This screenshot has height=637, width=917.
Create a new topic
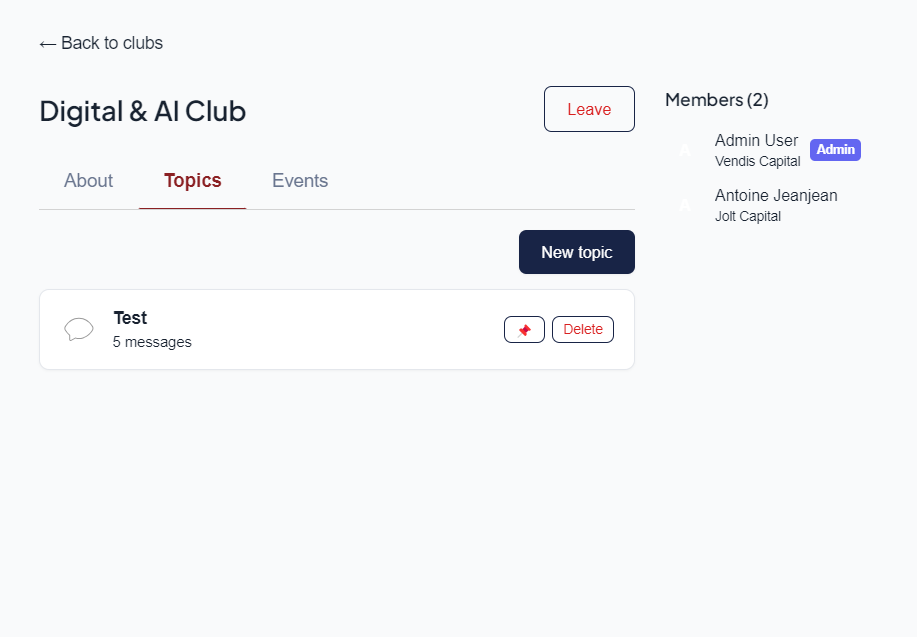point(576,252)
